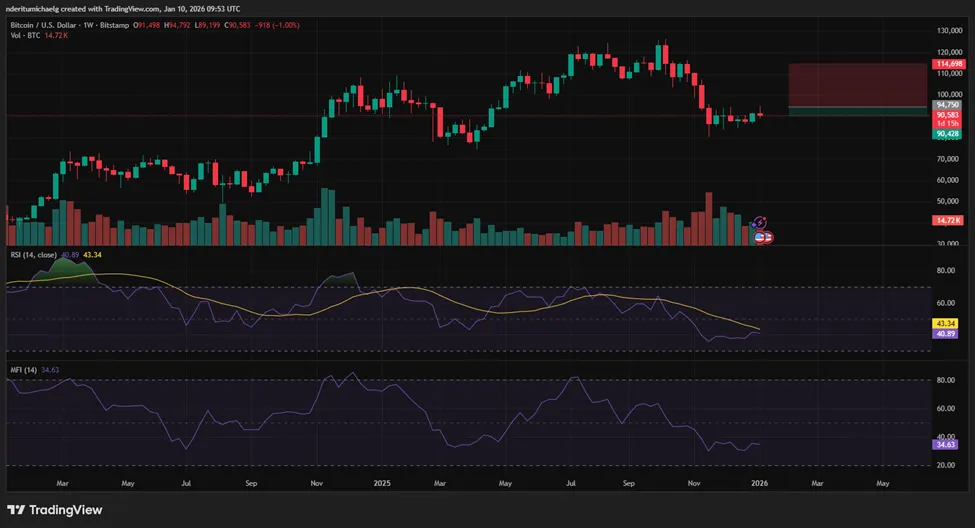Viewport: 975px width, 528px height.
Task: Click the 'Jan 10, 2026 09:53 UTC' timestamp
Action: coord(201,9)
